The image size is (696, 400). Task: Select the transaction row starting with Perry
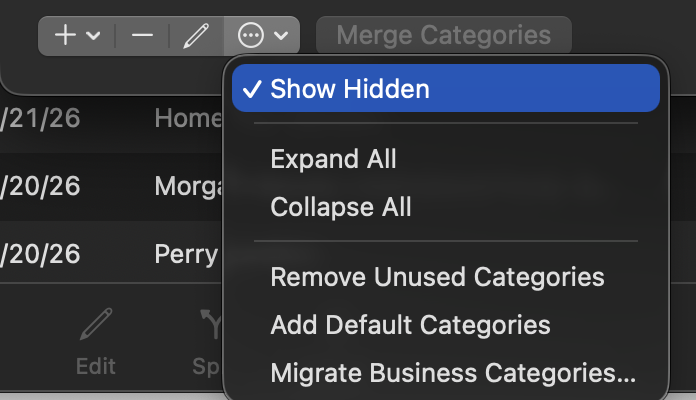(186, 254)
